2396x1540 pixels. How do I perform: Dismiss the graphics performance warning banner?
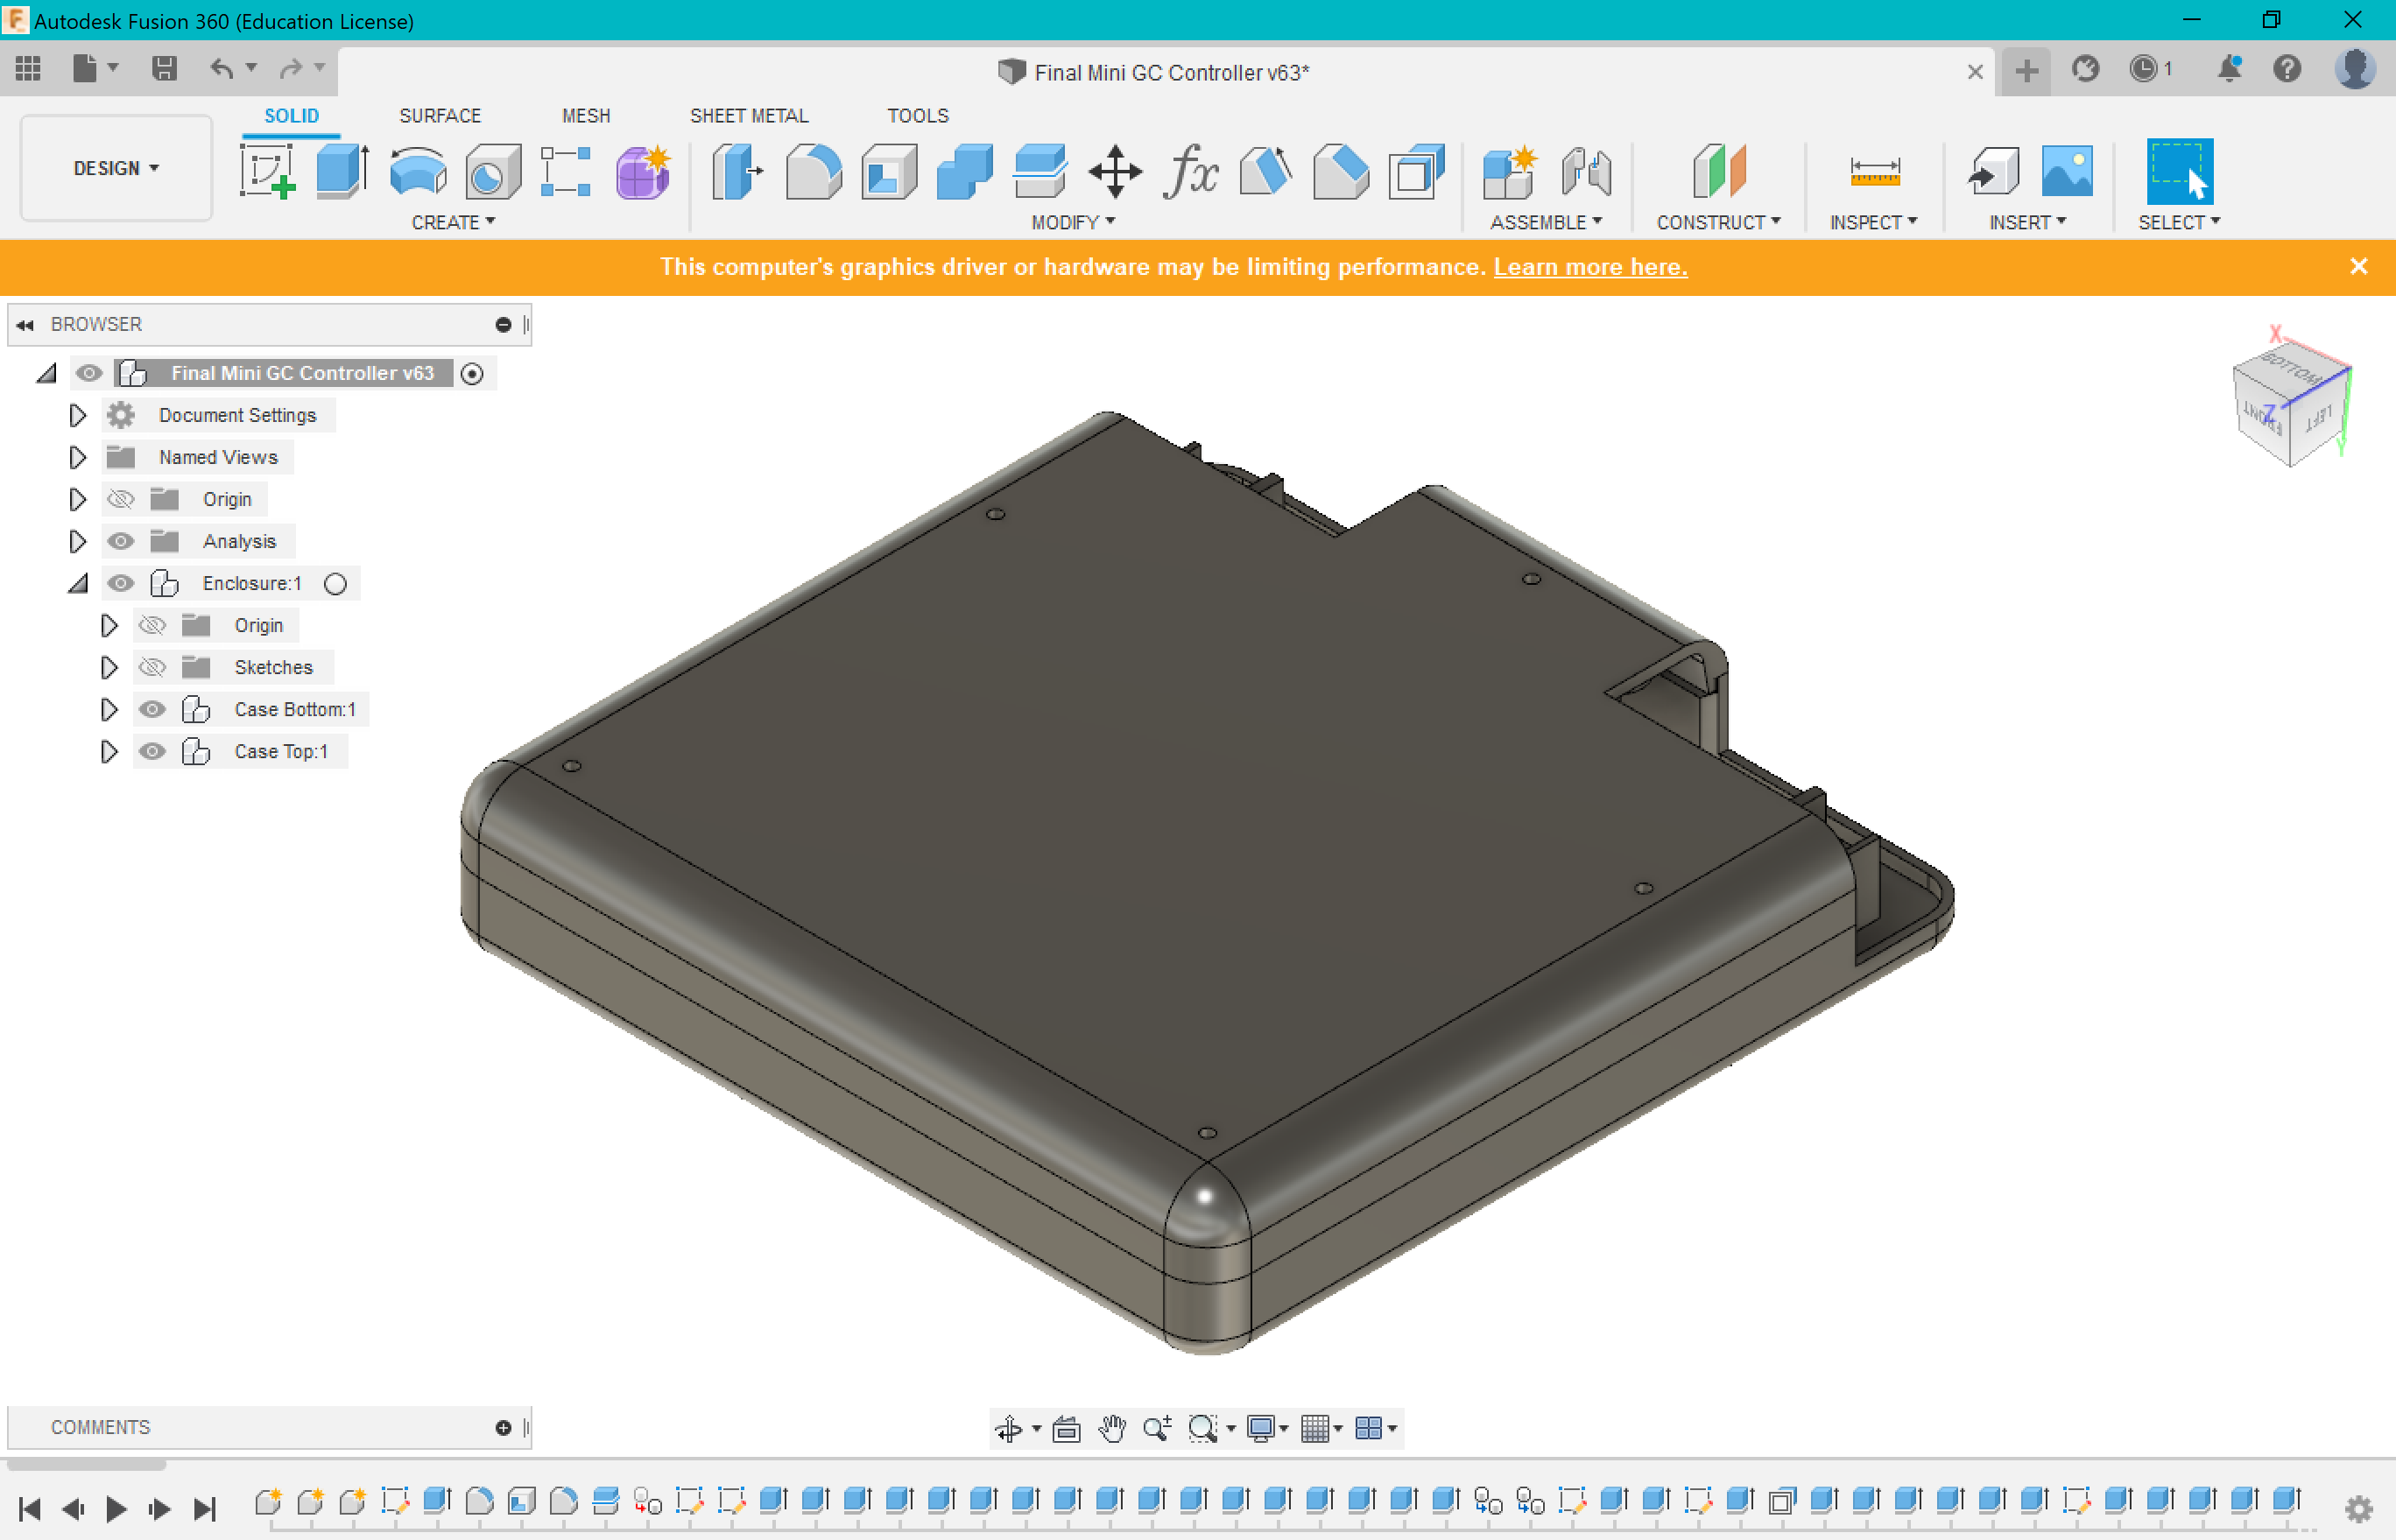tap(2360, 266)
